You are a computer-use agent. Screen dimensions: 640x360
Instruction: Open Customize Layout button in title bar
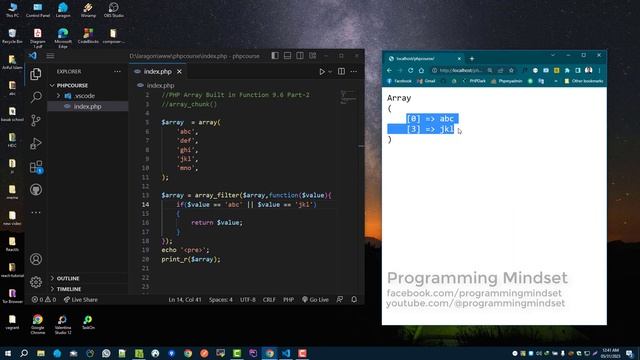point(313,56)
